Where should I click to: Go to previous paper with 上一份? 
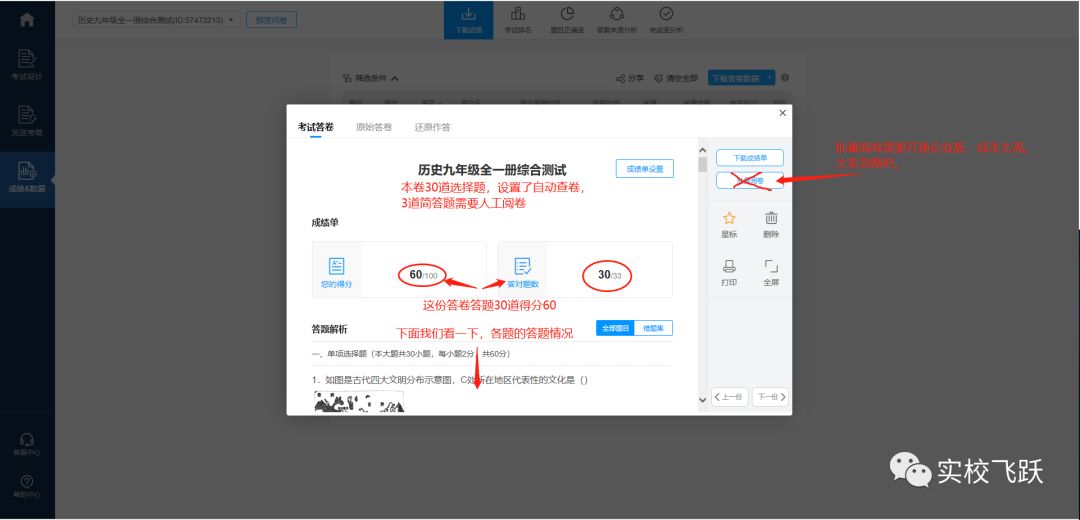[x=729, y=397]
